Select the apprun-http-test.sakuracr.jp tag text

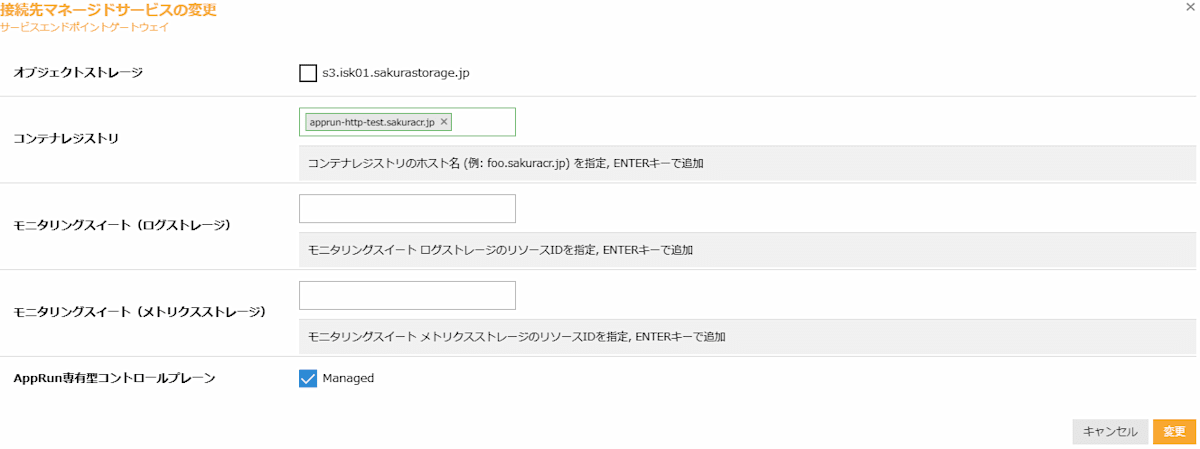point(372,122)
